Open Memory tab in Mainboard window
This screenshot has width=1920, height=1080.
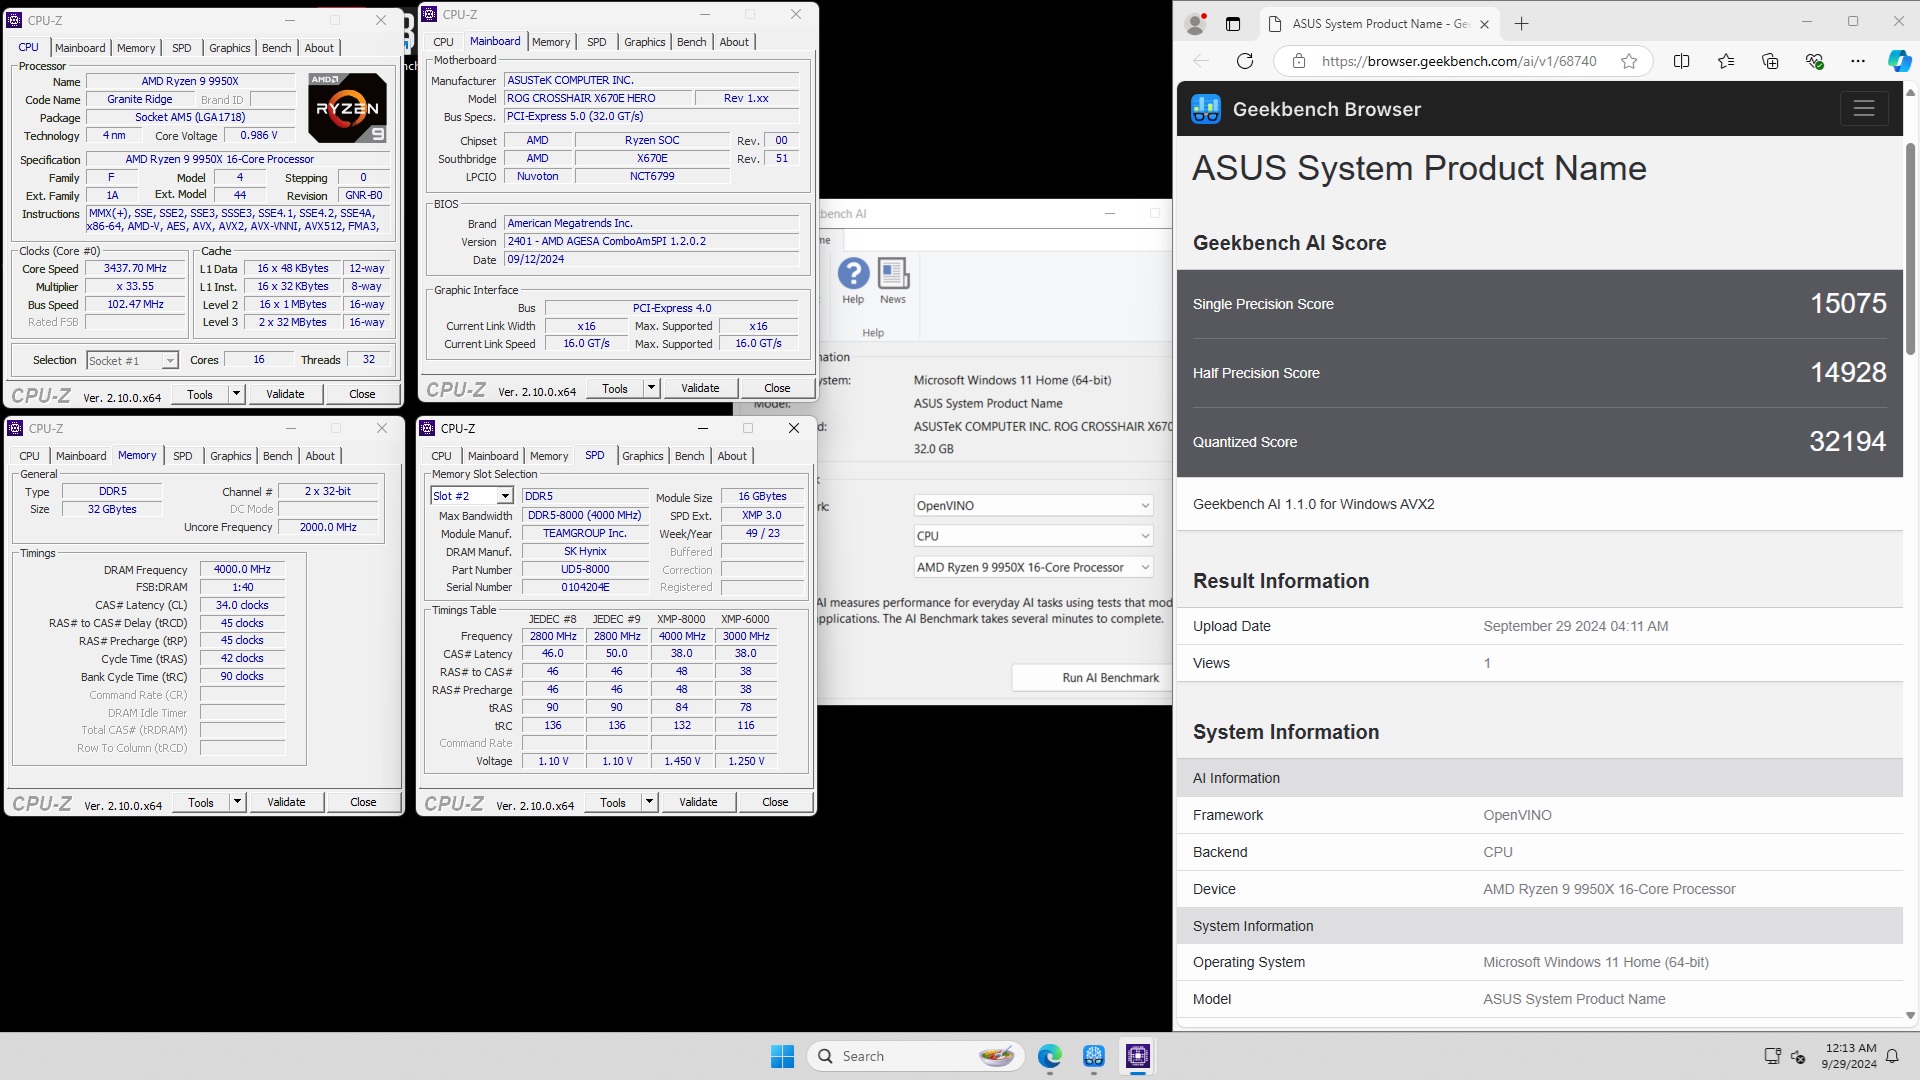tap(551, 42)
